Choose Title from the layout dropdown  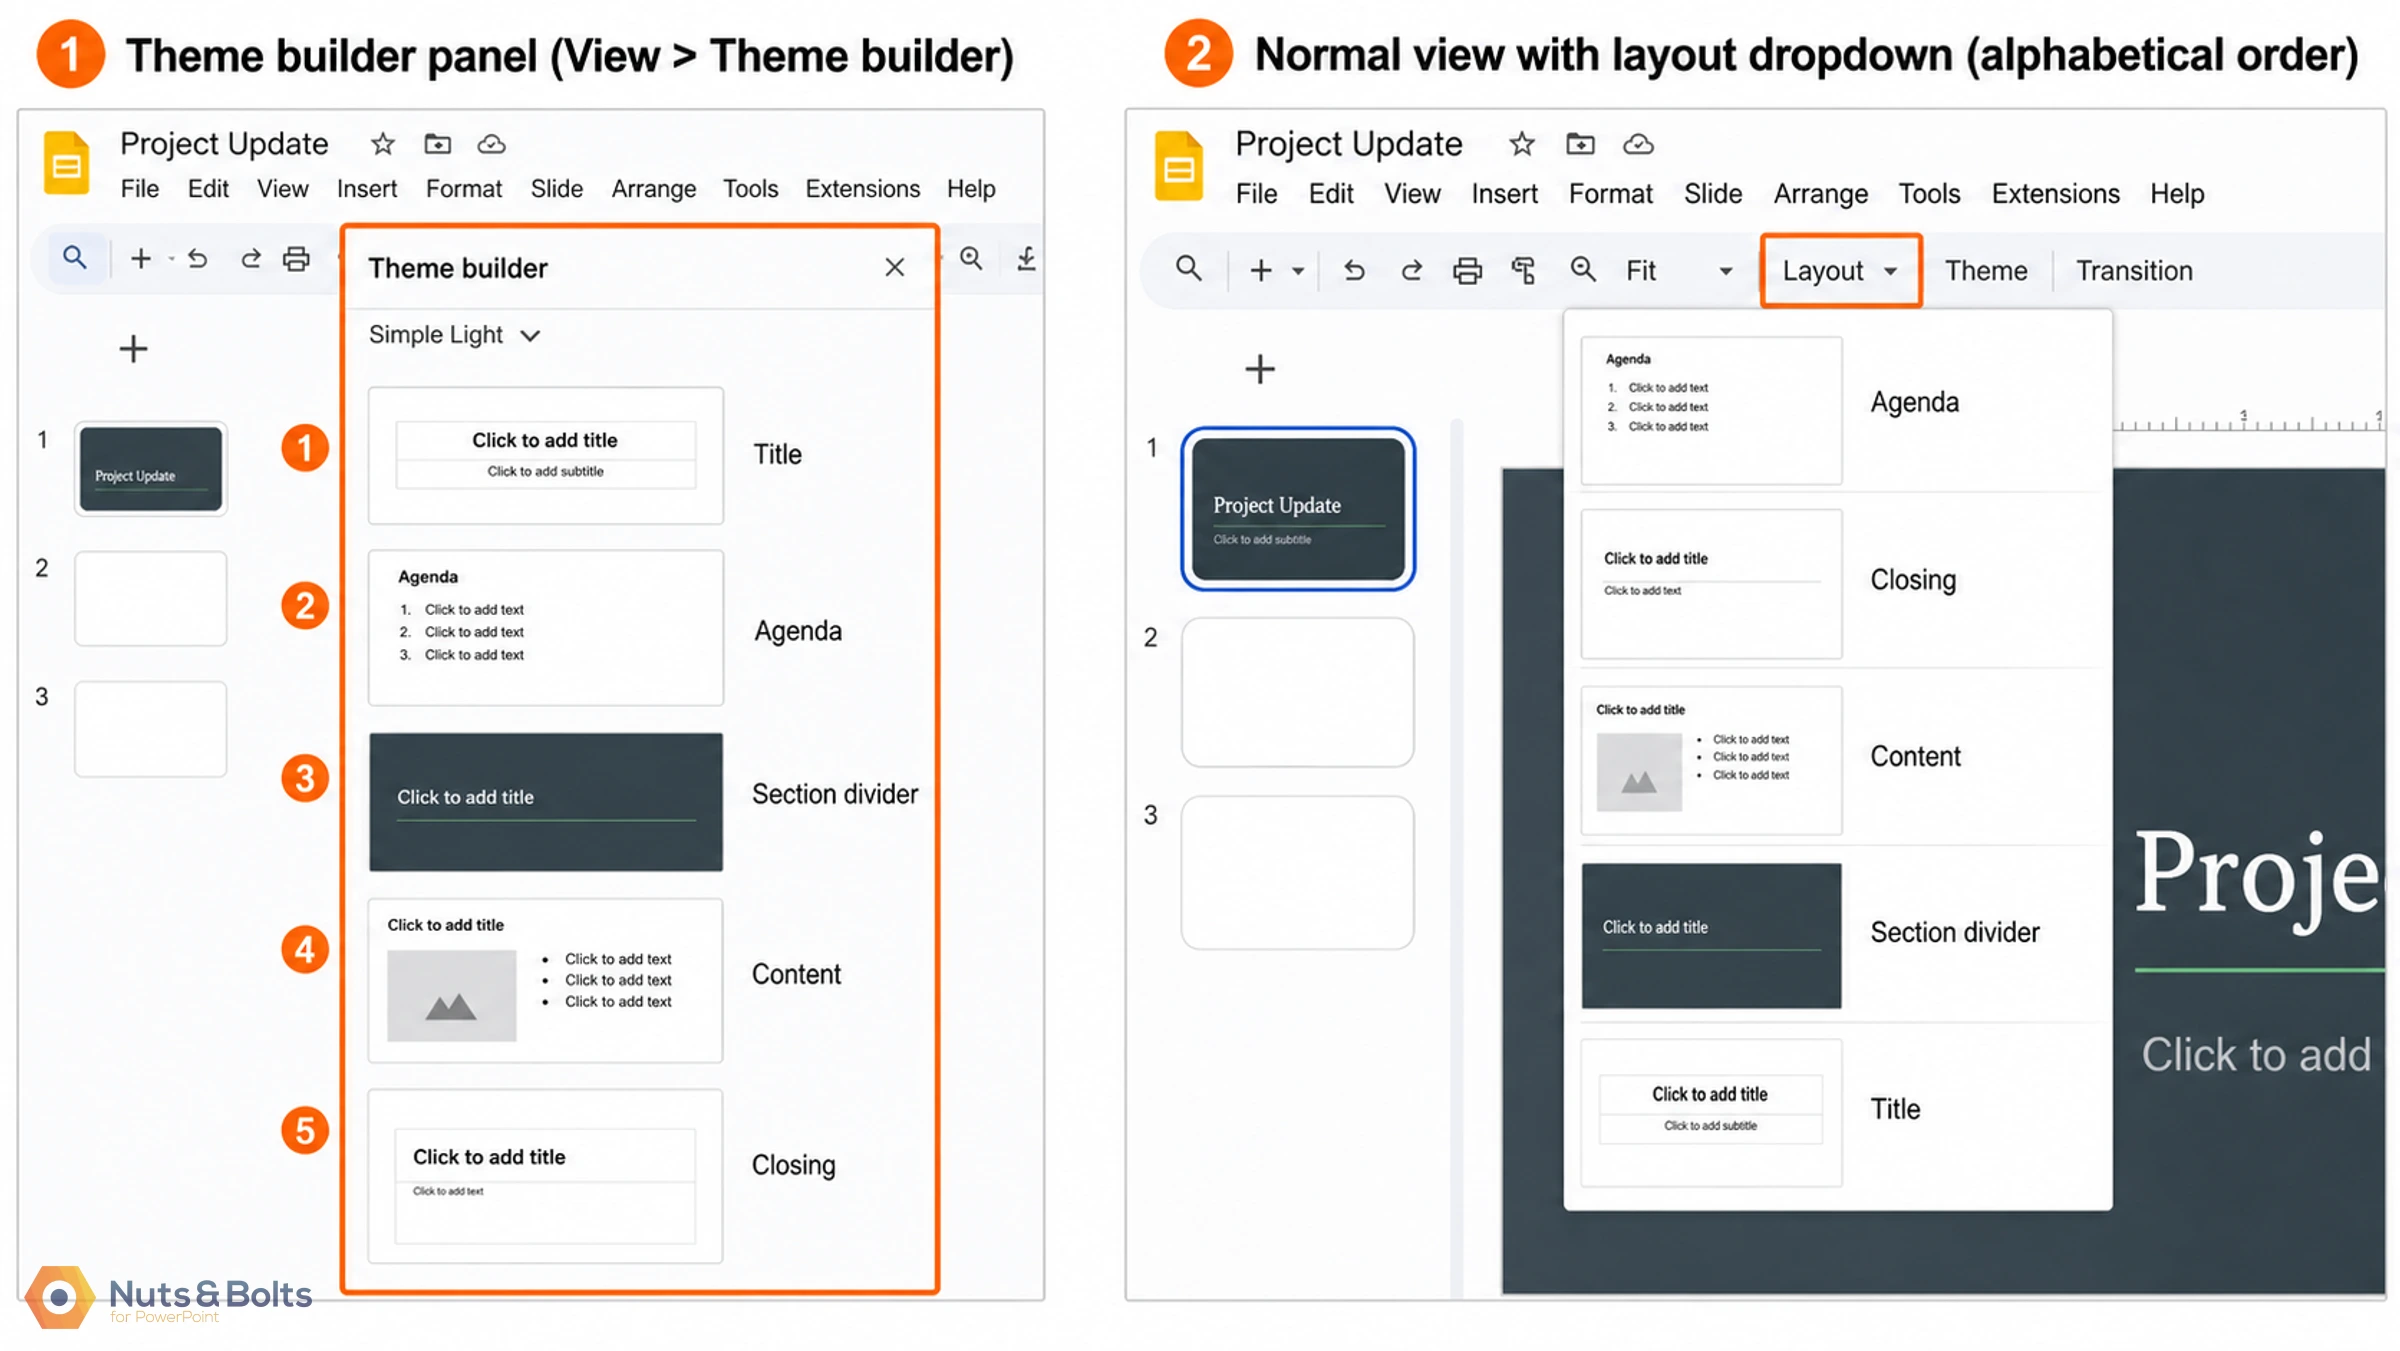tap(1837, 1112)
